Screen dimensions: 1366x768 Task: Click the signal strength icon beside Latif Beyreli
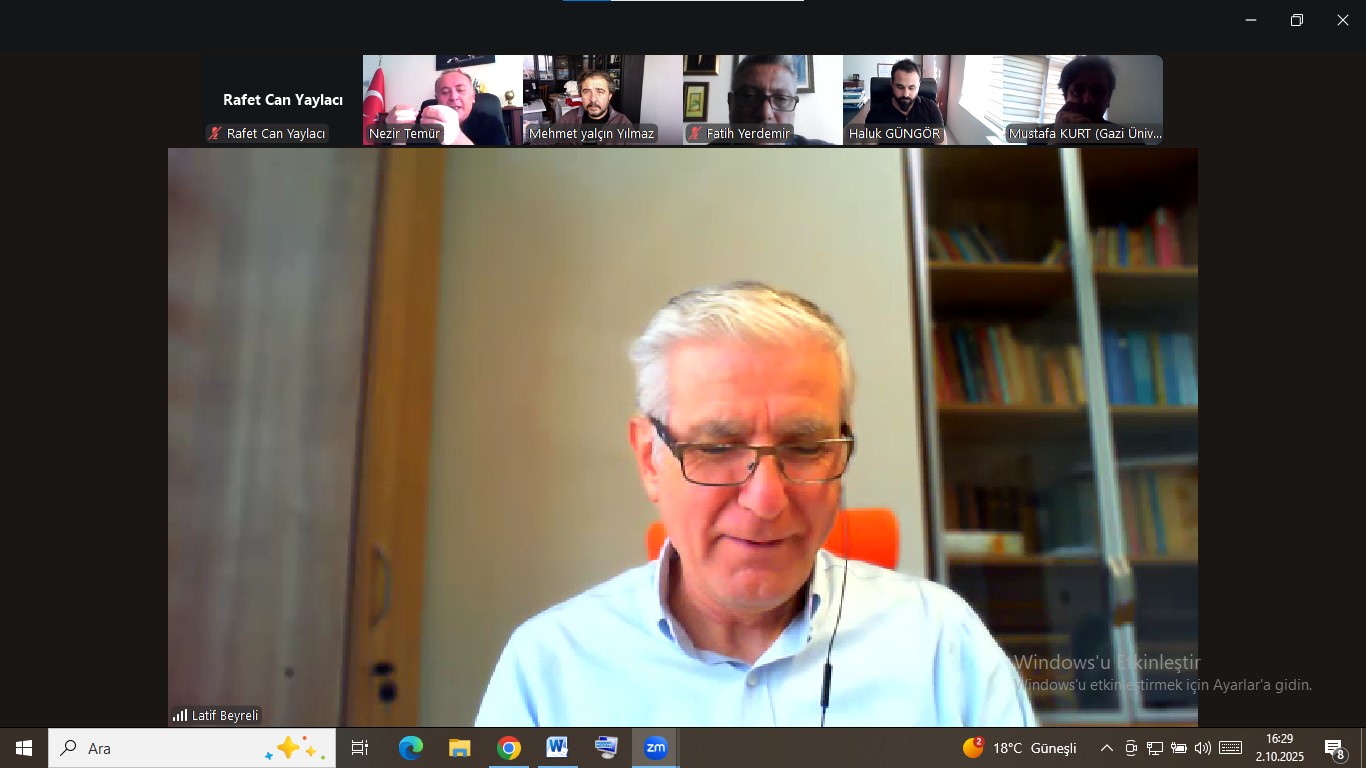pos(180,715)
